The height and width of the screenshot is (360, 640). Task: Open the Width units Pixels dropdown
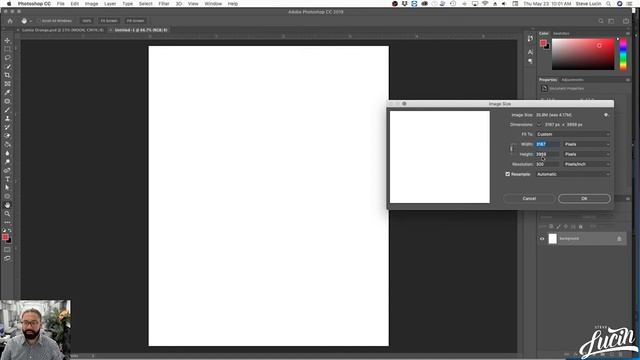587,144
